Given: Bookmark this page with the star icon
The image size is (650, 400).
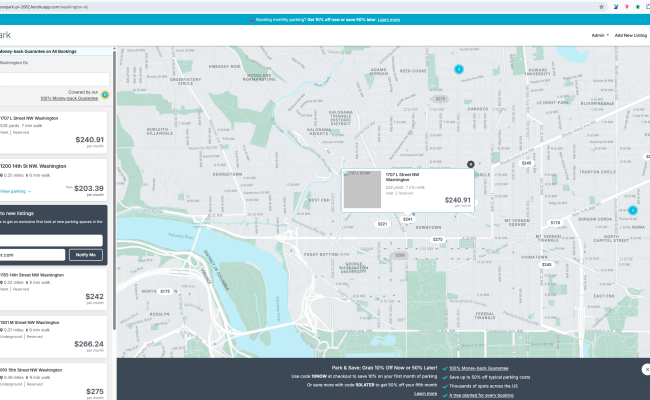Looking at the screenshot, I should coord(601,7).
